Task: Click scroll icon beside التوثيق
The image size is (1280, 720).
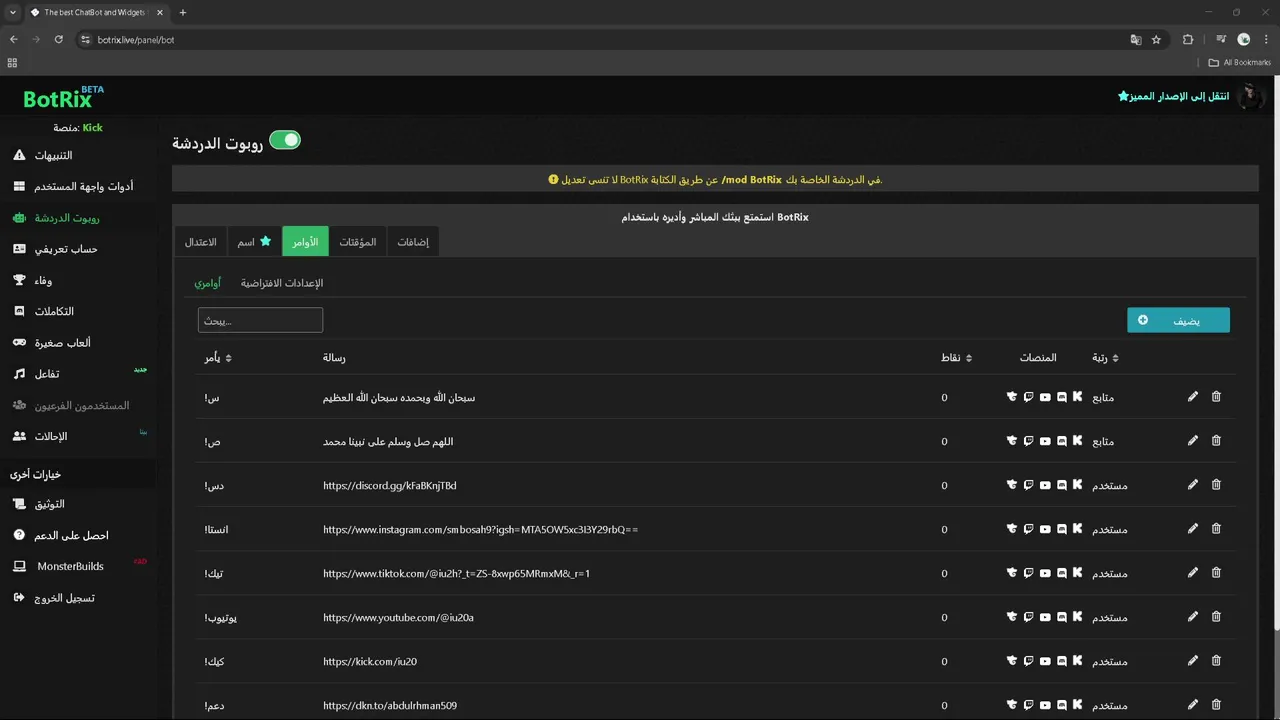Action: tap(19, 504)
